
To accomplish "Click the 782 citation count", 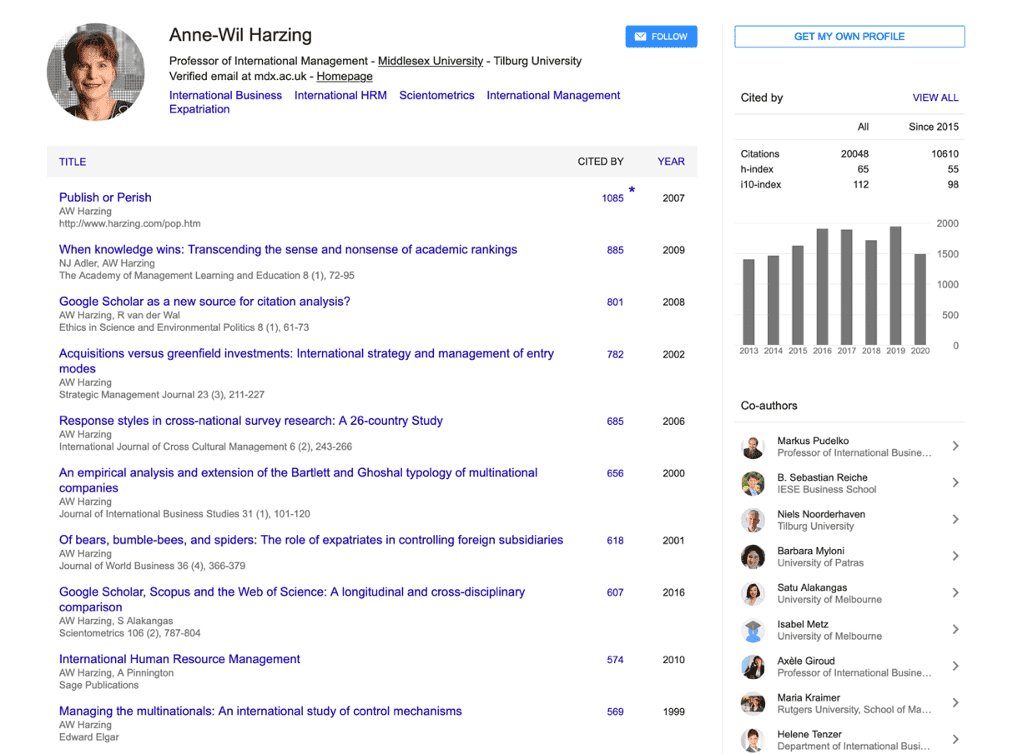I will [x=615, y=355].
